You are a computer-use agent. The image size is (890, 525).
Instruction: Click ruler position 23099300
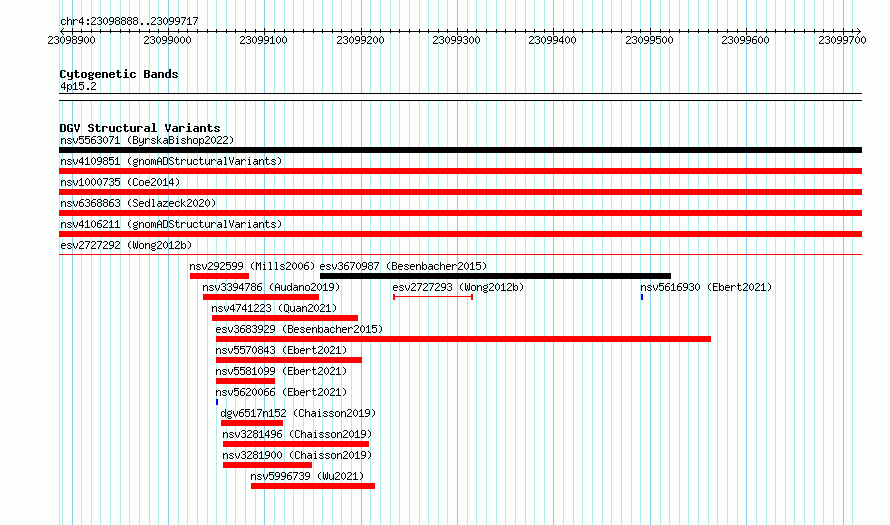[x=456, y=40]
